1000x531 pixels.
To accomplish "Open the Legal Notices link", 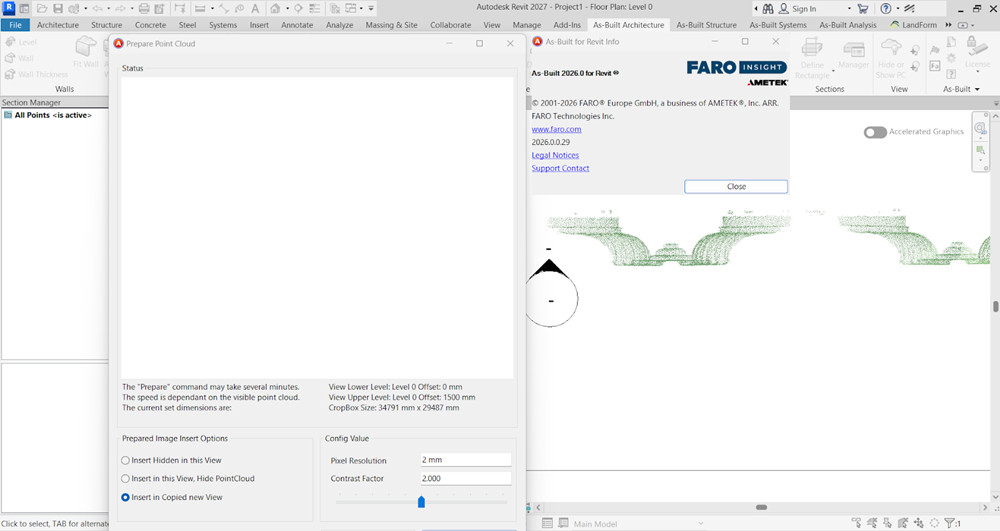I will point(555,156).
